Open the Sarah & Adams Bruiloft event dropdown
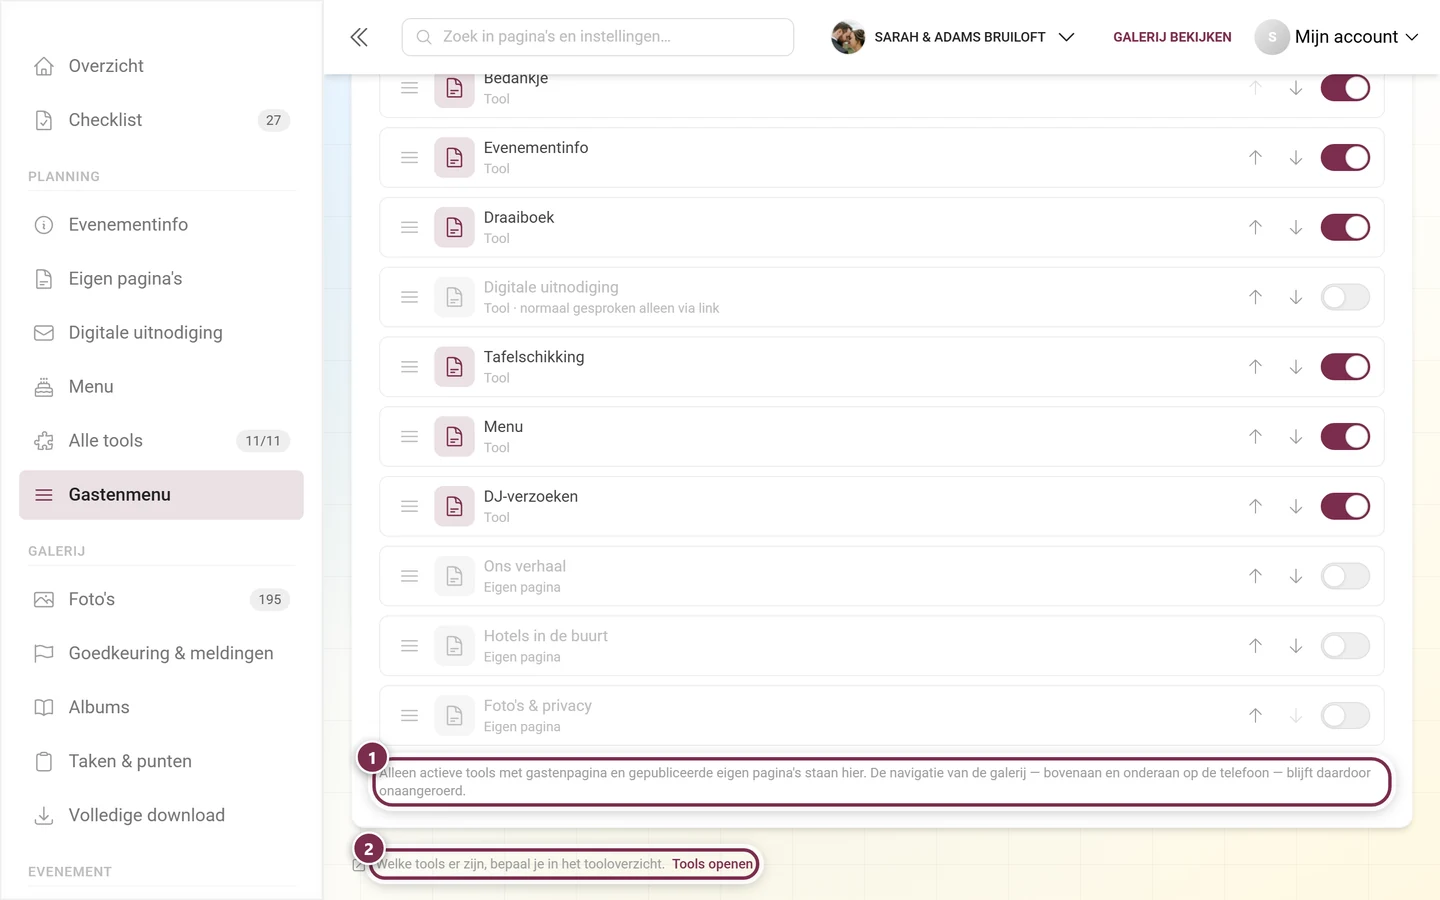The height and width of the screenshot is (900, 1440). 953,37
